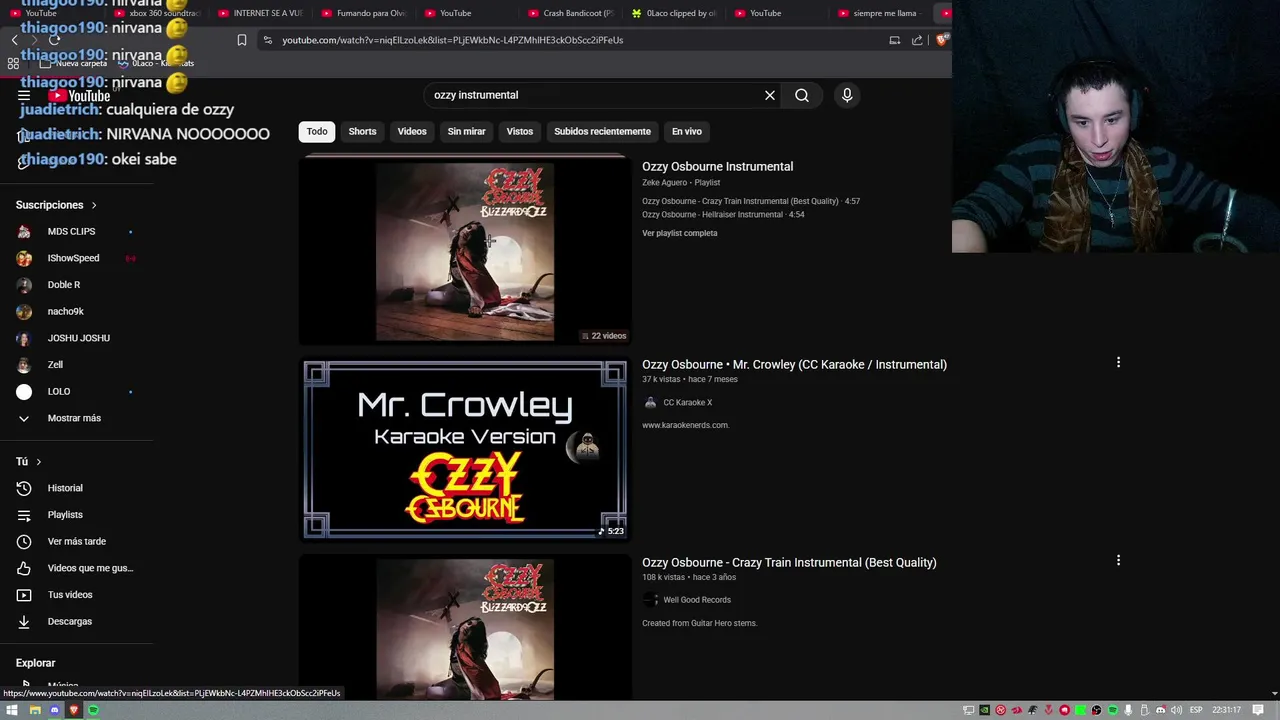Open the Windows Start button
Screen dimensions: 1280x720
coord(12,710)
